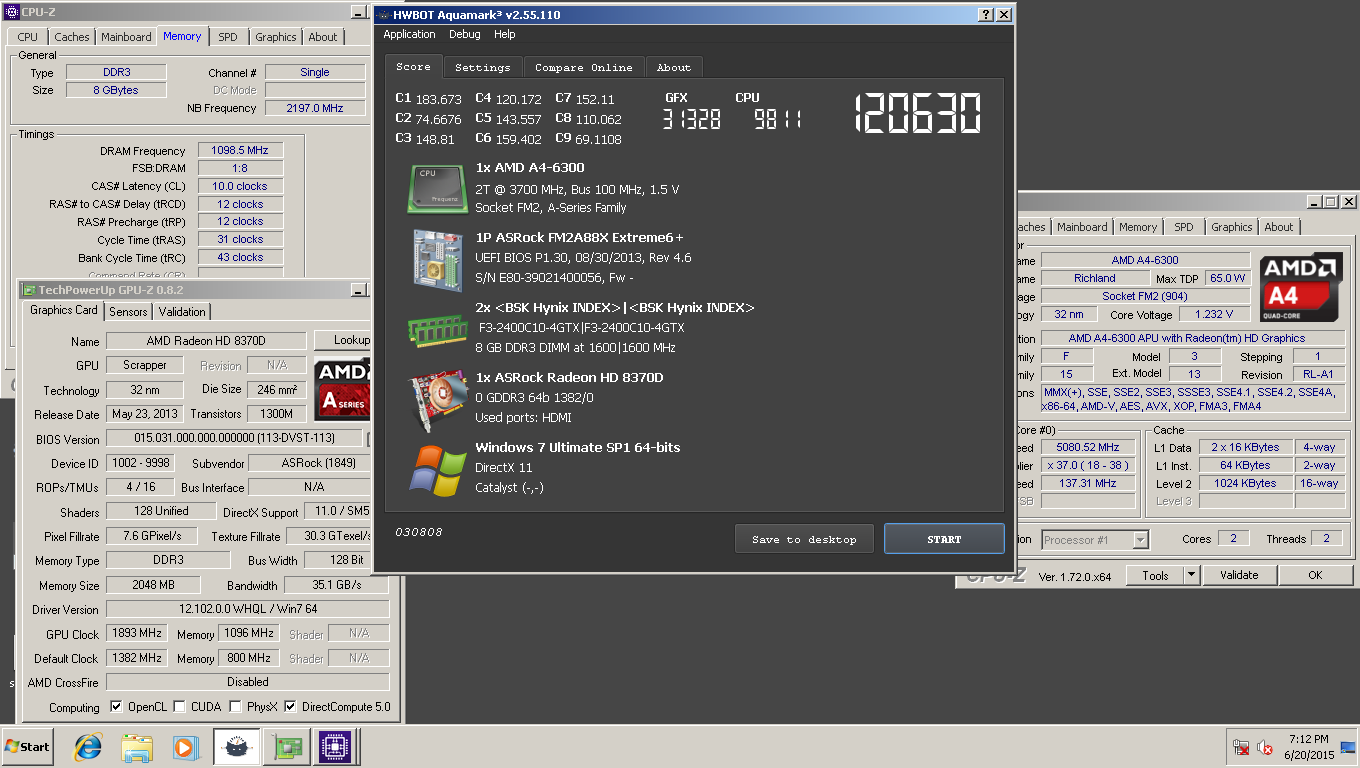Image resolution: width=1360 pixels, height=768 pixels.
Task: Open Mainboard tab in right CPU-Z window
Action: coord(1082,227)
